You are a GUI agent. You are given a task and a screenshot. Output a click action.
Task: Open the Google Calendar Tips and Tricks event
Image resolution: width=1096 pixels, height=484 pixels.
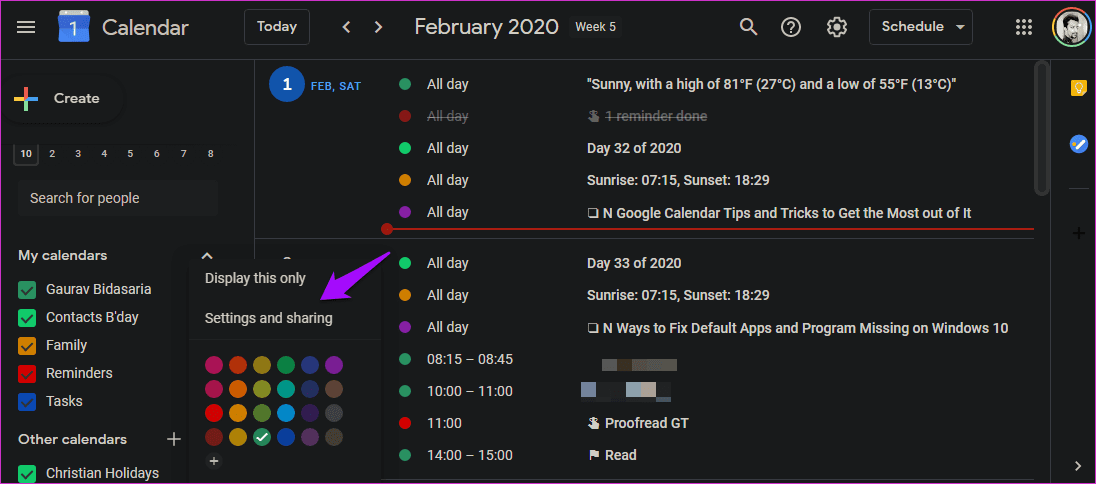[x=779, y=213]
